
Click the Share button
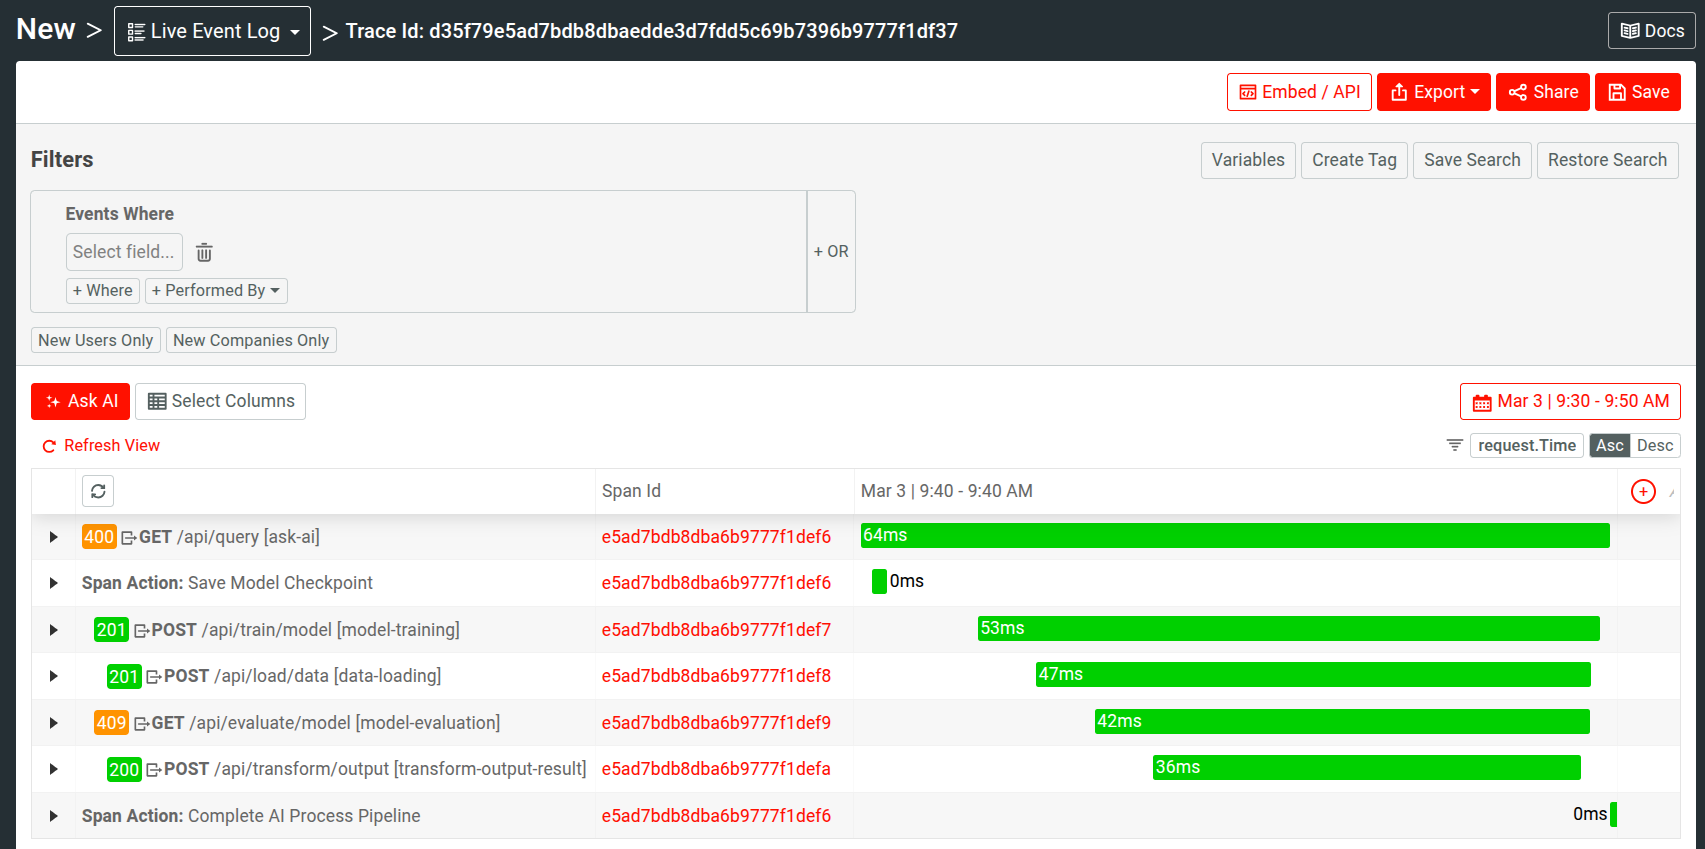1542,92
